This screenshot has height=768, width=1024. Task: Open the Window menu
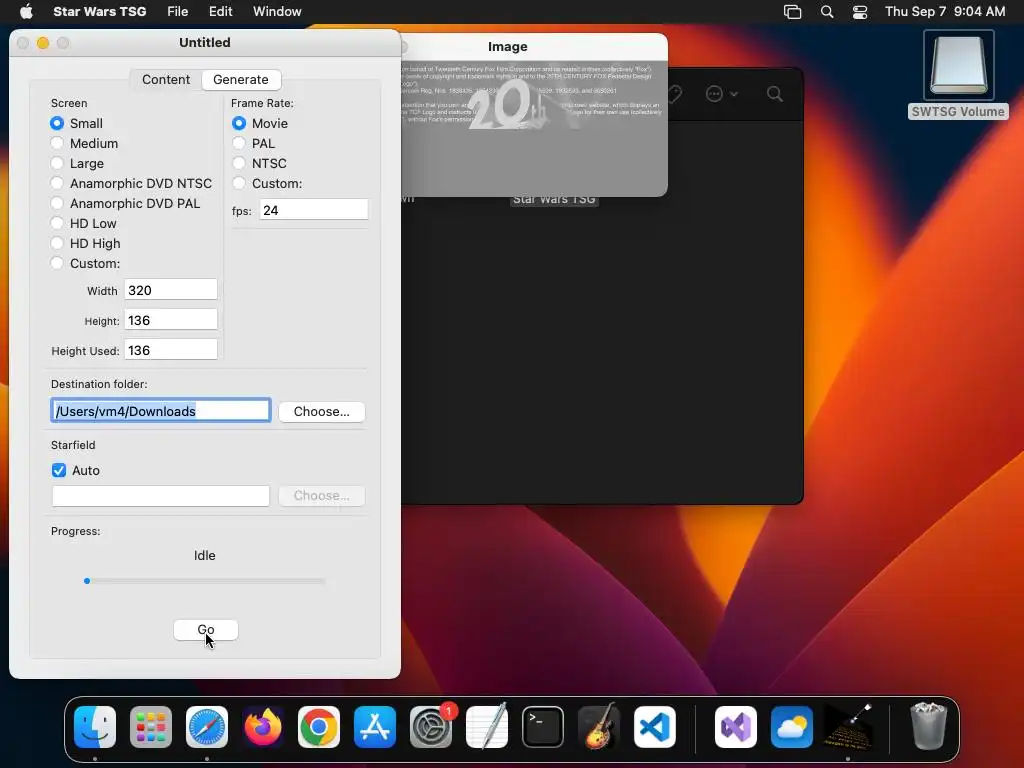click(x=277, y=12)
